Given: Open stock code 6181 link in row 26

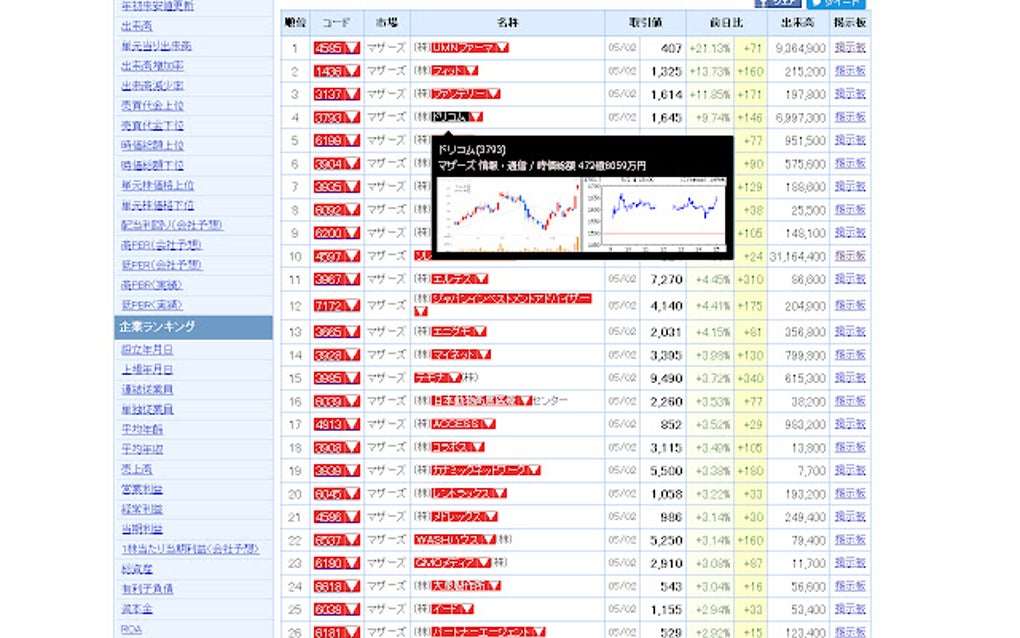Looking at the screenshot, I should pyautogui.click(x=329, y=632).
